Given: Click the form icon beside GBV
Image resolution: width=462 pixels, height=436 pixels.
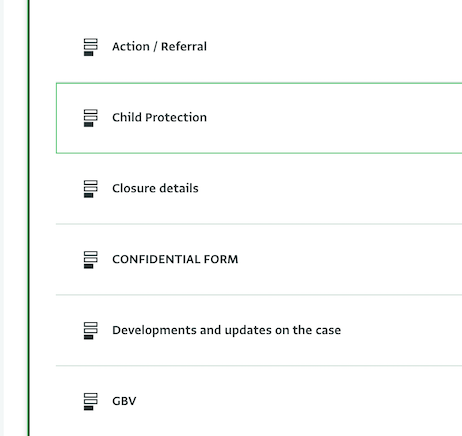Looking at the screenshot, I should 90,402.
